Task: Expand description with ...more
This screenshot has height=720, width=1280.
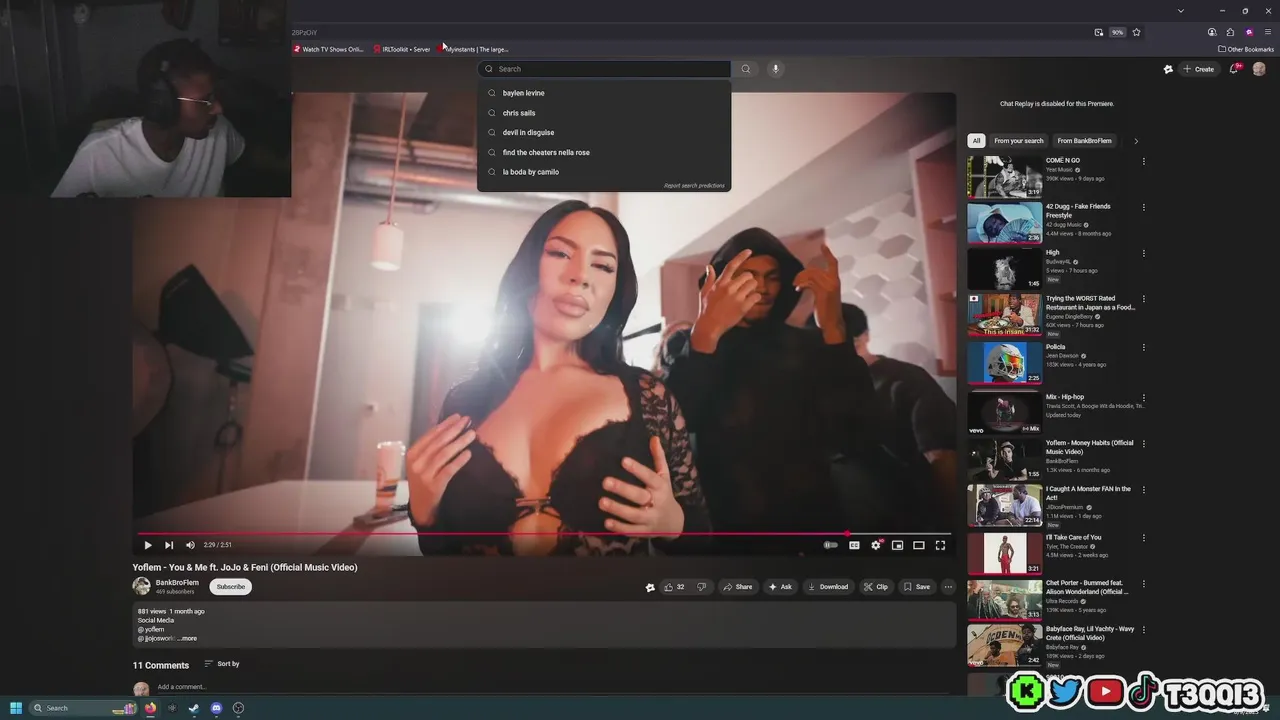Action: pyautogui.click(x=187, y=638)
